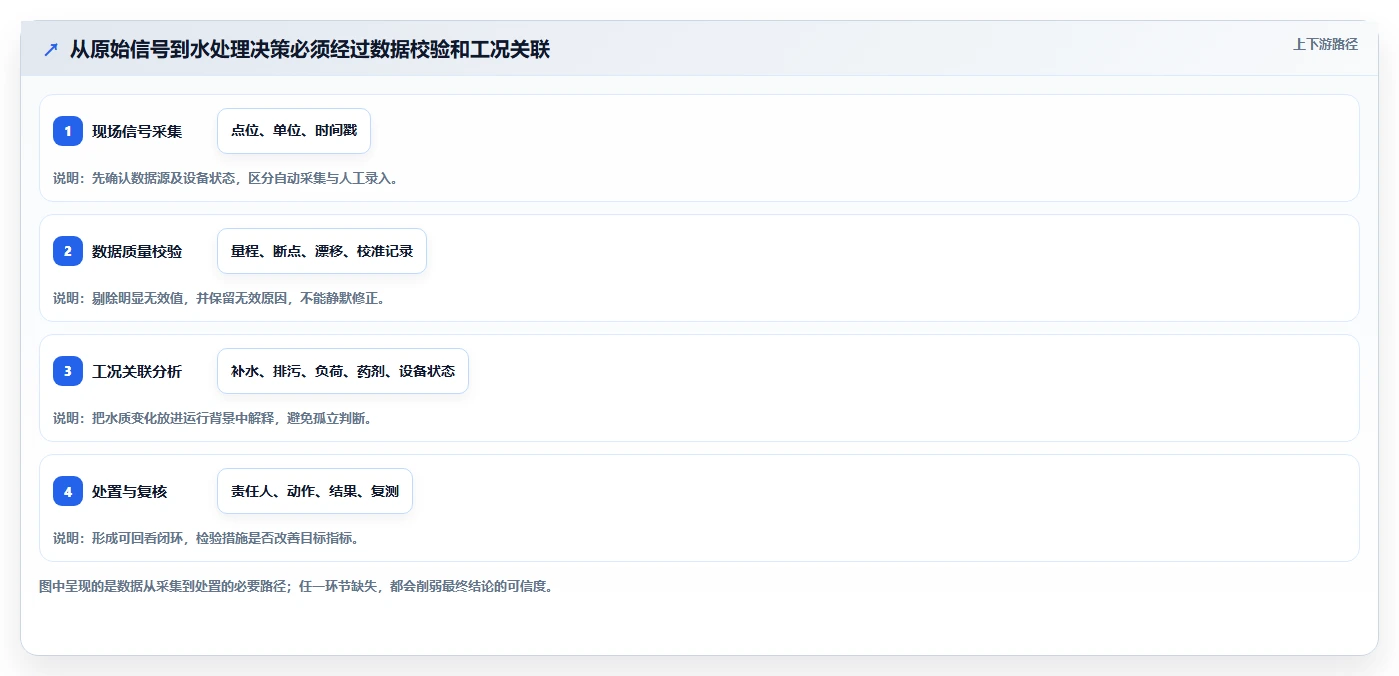The height and width of the screenshot is (676, 1399).
Task: Click the note starting 剔除明显无效值
Action: 219,298
